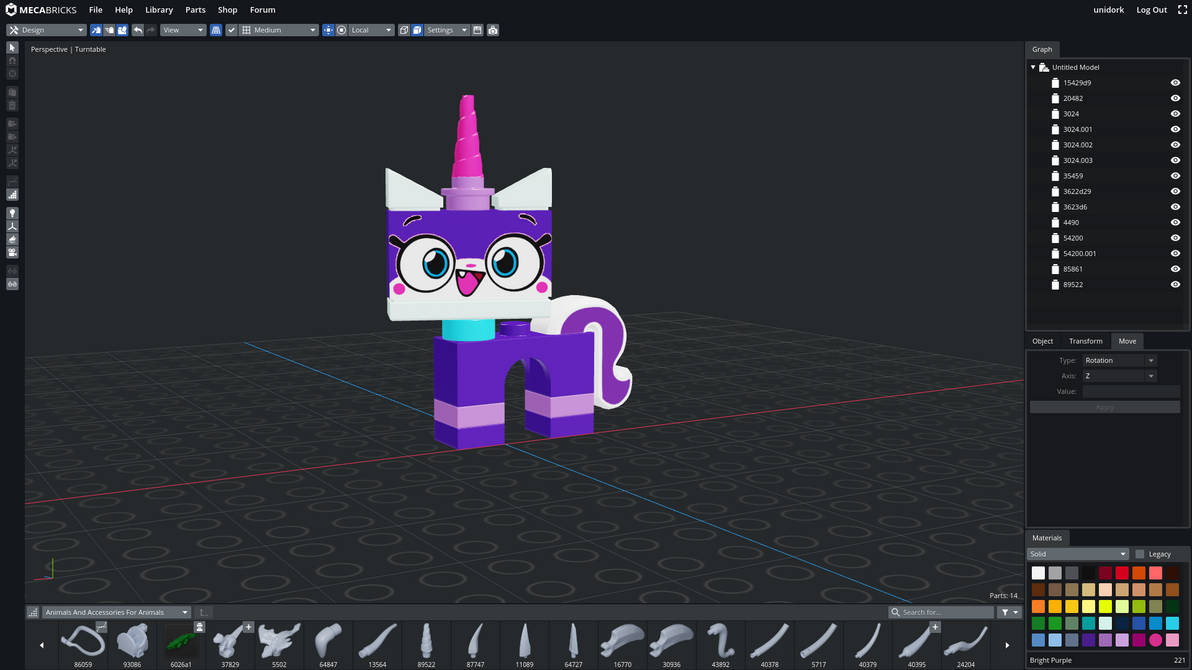Select the arrow selection tool
This screenshot has height=670, width=1192.
tap(12, 48)
